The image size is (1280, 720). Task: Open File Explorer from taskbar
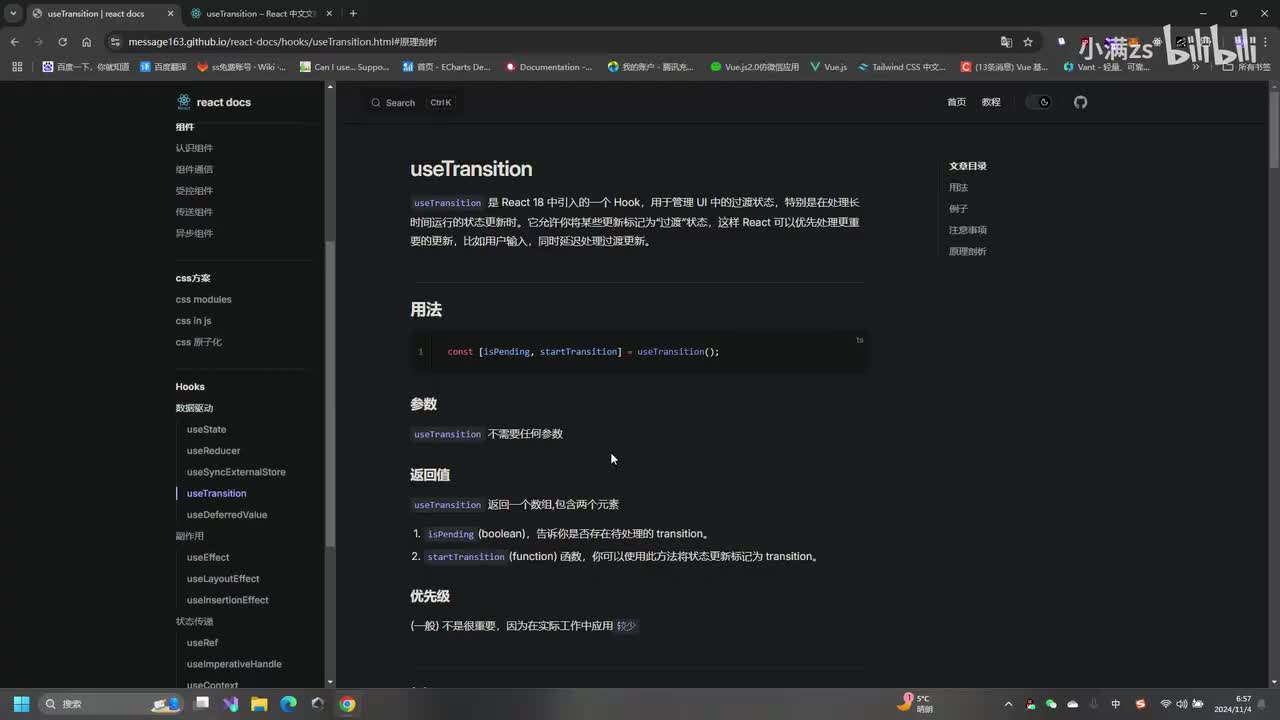point(259,704)
